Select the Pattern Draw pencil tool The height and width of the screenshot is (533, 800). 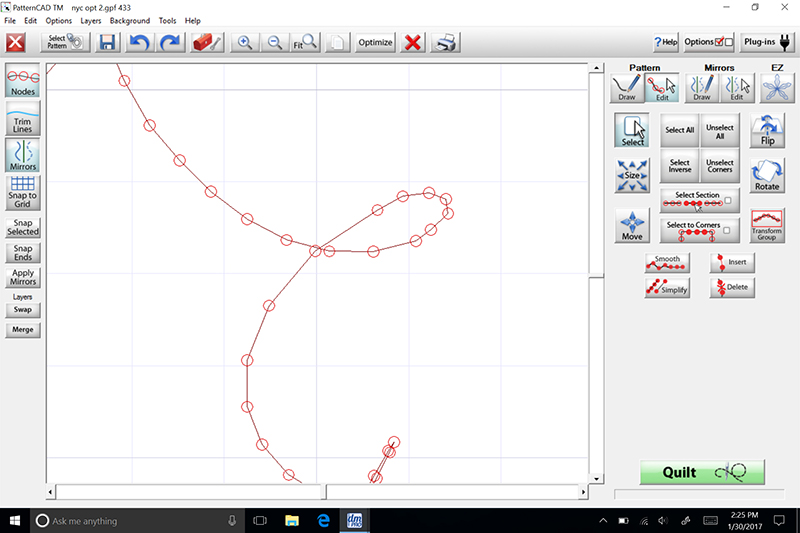coord(628,88)
